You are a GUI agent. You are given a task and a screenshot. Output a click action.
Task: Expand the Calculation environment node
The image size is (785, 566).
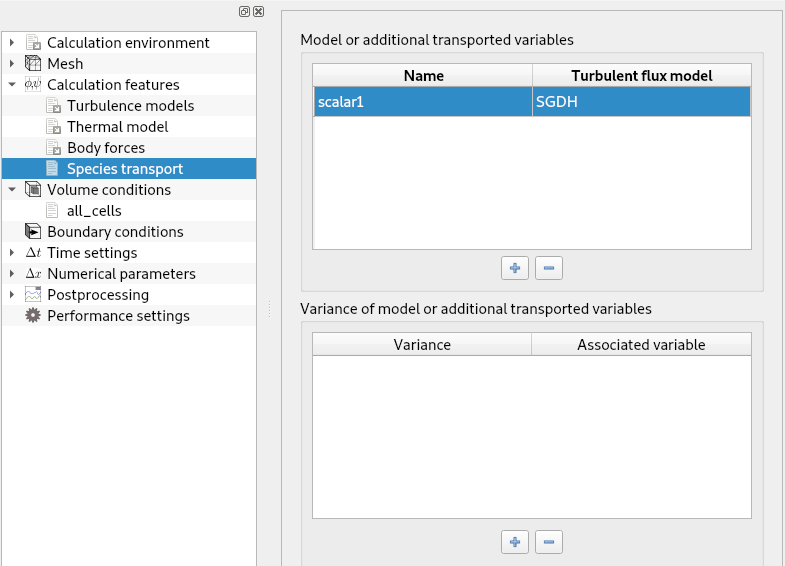pos(12,43)
